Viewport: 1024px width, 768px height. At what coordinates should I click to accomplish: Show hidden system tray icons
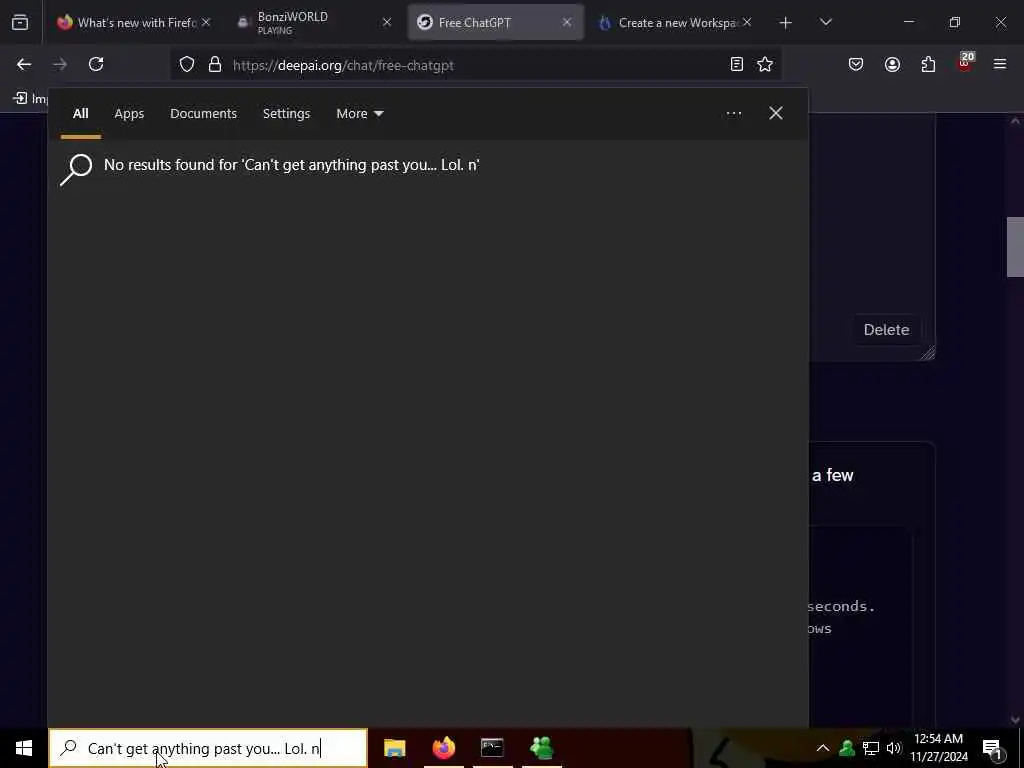(823, 748)
